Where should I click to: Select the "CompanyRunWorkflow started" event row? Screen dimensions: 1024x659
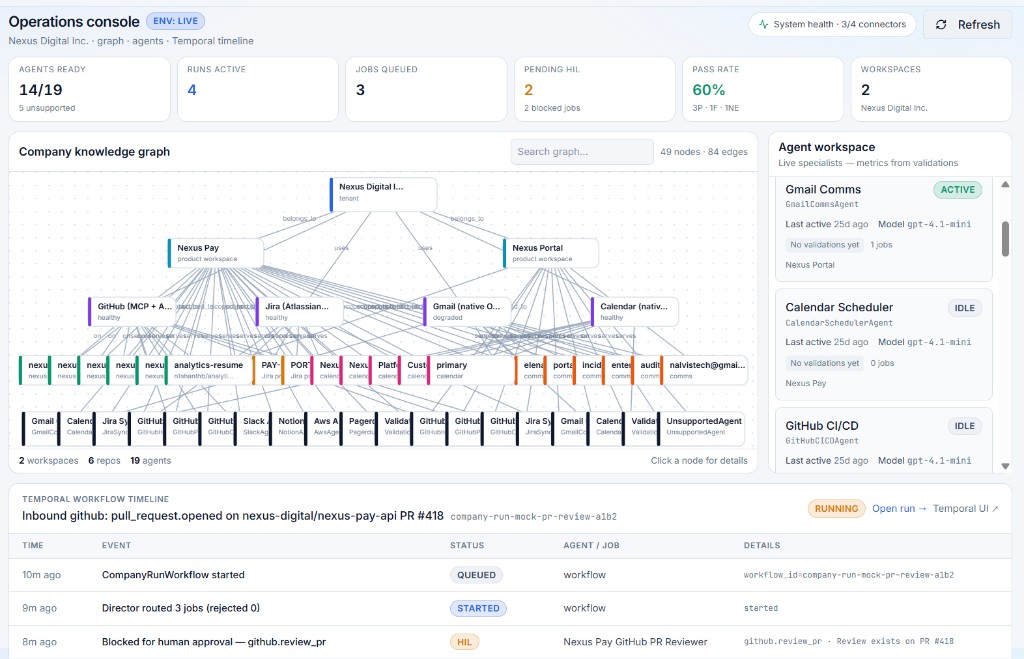pos(510,575)
